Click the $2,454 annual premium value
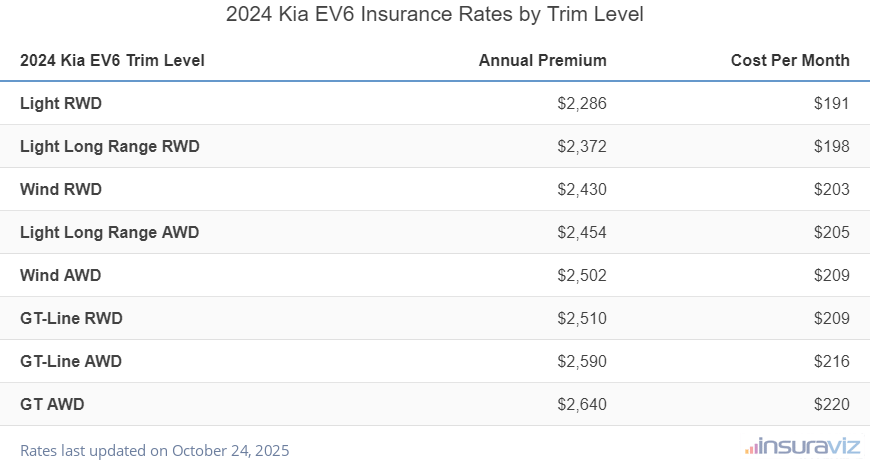Viewport: 870px width, 466px height. coord(582,232)
